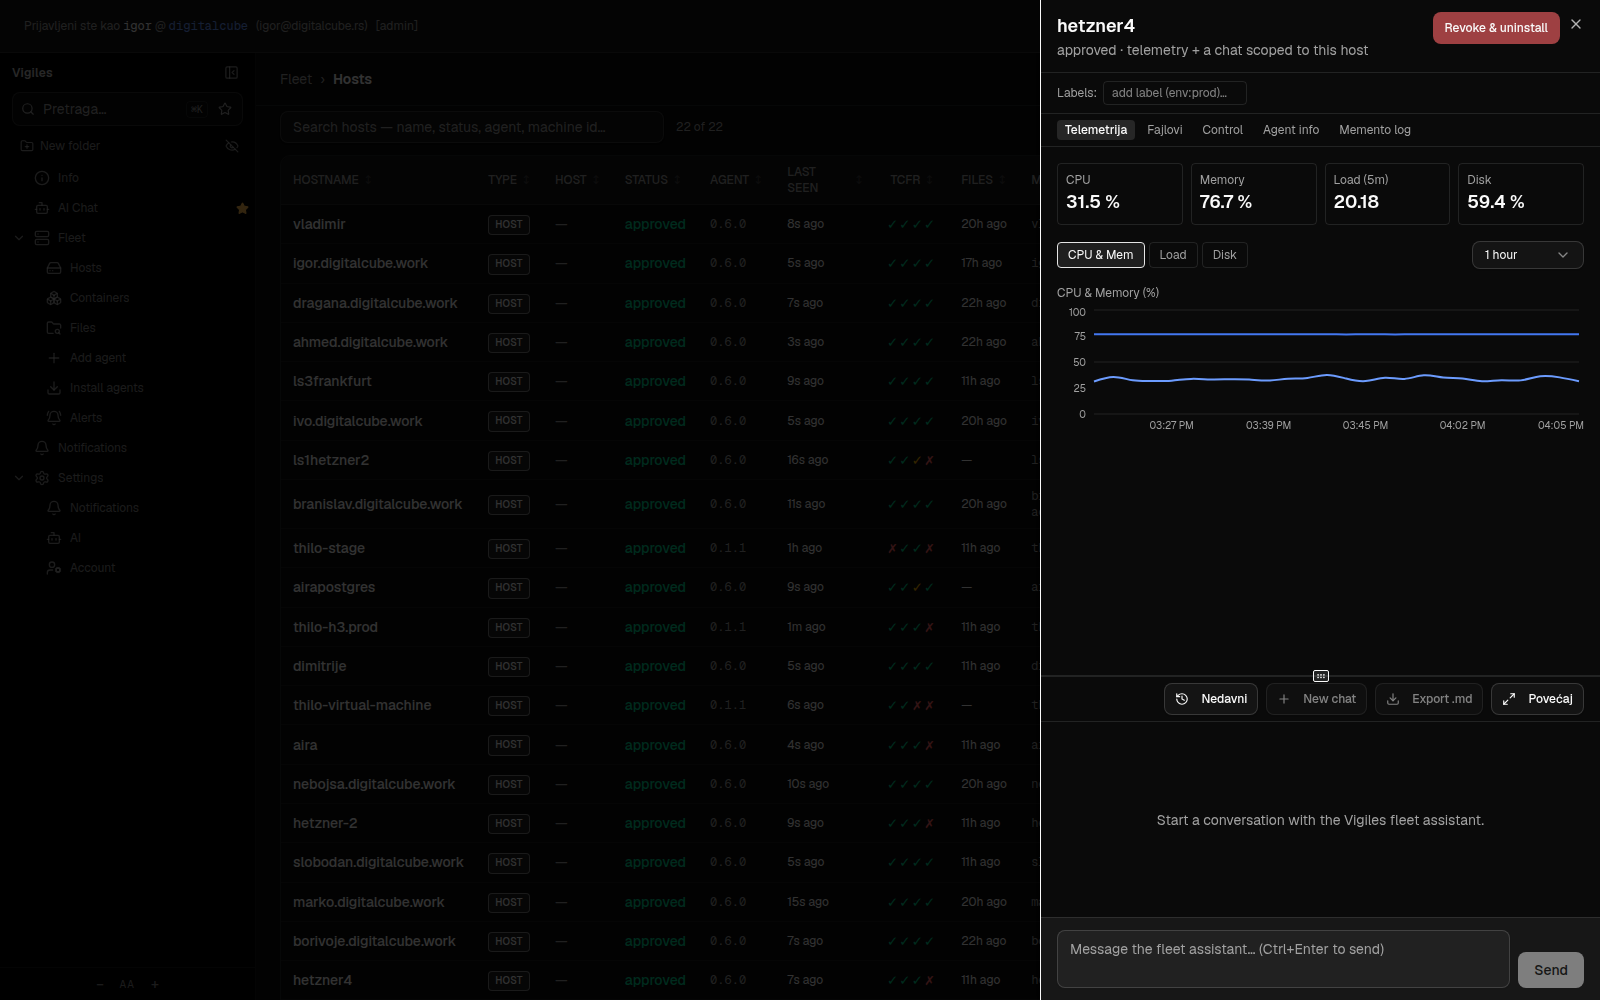Open the Memento log tab

(1375, 130)
